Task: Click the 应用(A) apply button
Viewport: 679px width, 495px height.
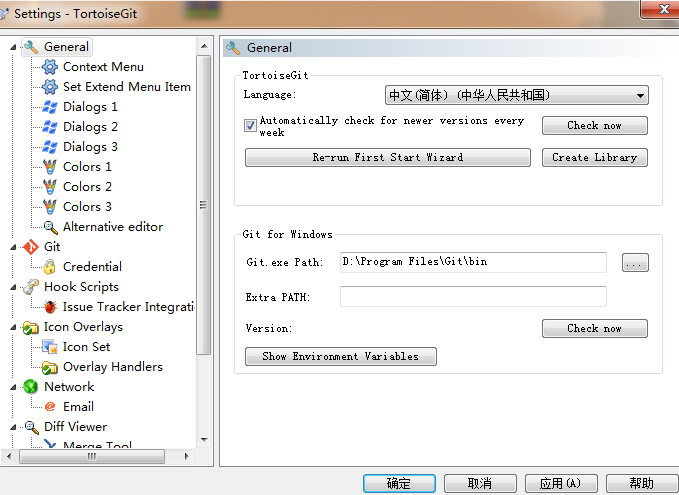Action: pyautogui.click(x=561, y=483)
